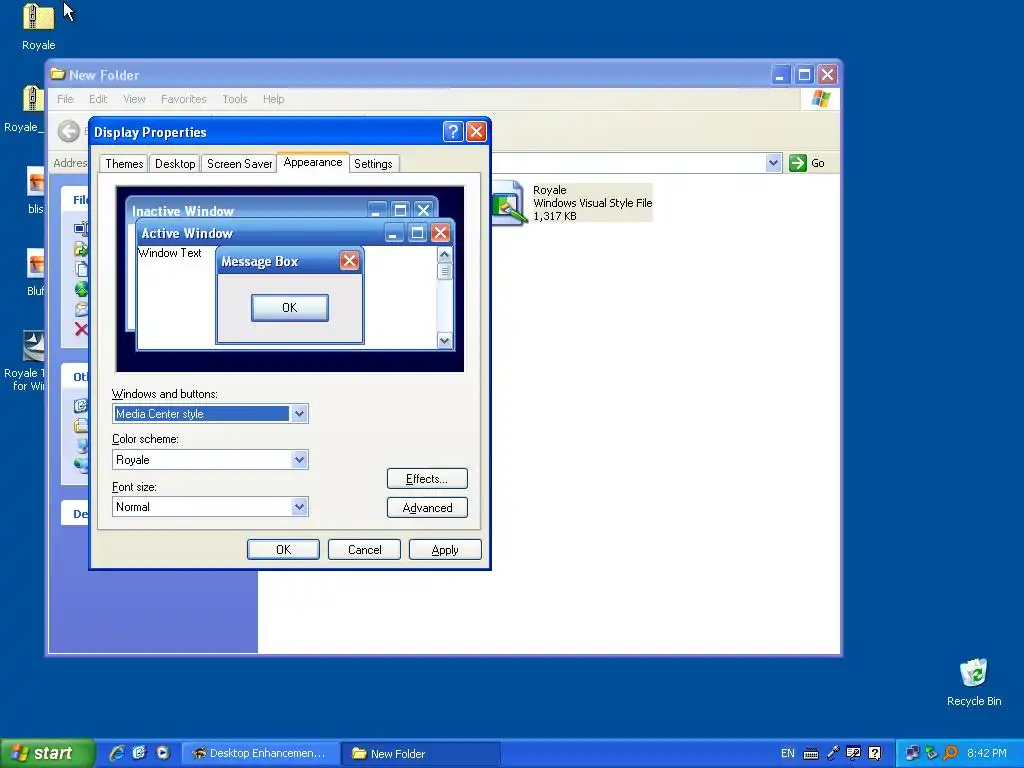Click the EN language indicator
Screen dimensions: 1024x768
pos(788,753)
